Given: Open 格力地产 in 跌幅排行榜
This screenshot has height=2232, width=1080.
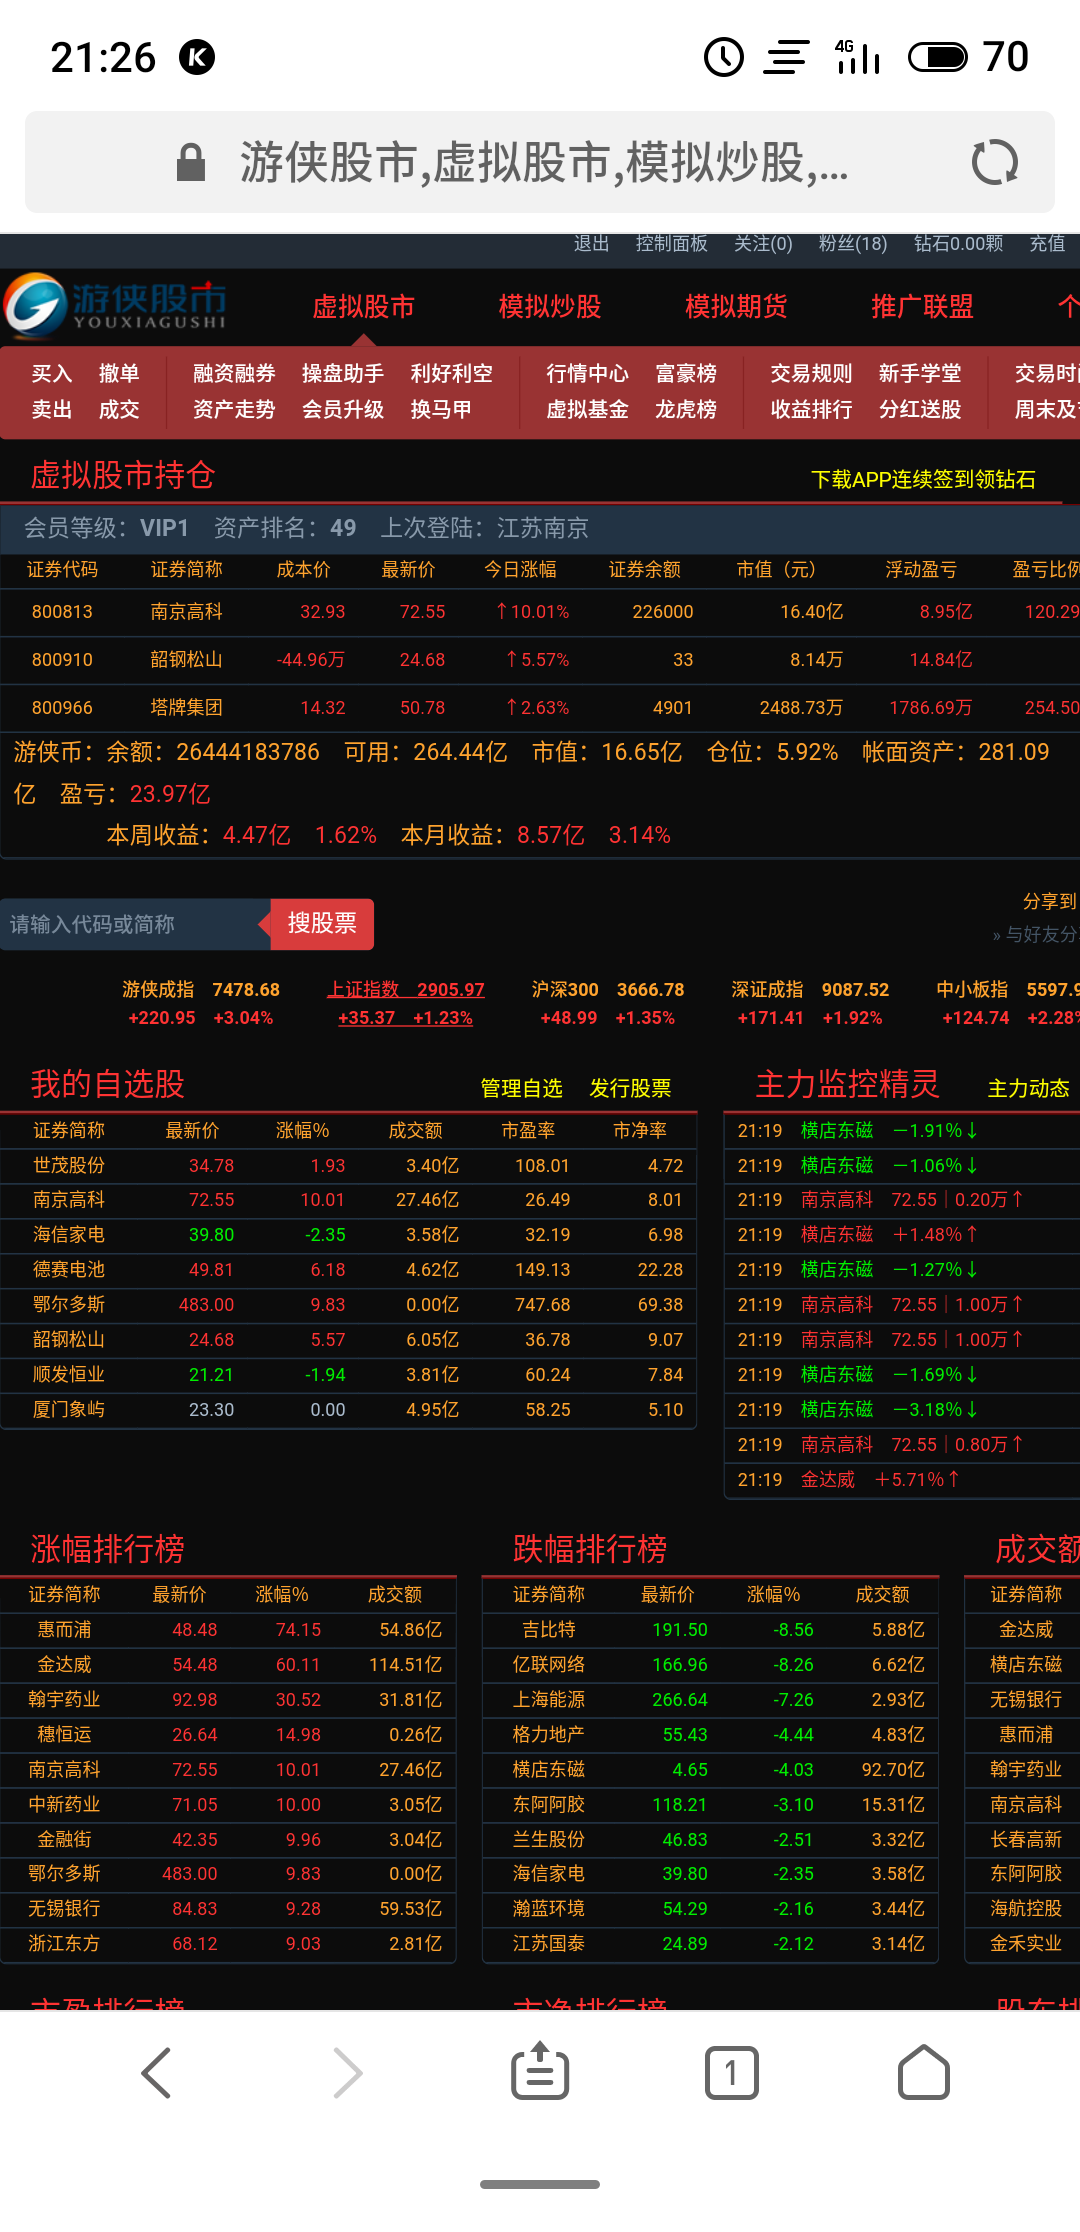Looking at the screenshot, I should coord(549,1735).
